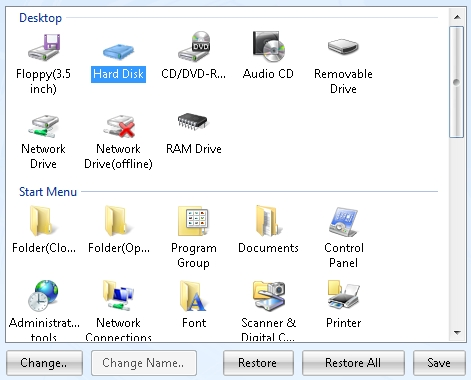471x380 pixels.
Task: Click the scrollbar down arrow
Action: point(457,333)
